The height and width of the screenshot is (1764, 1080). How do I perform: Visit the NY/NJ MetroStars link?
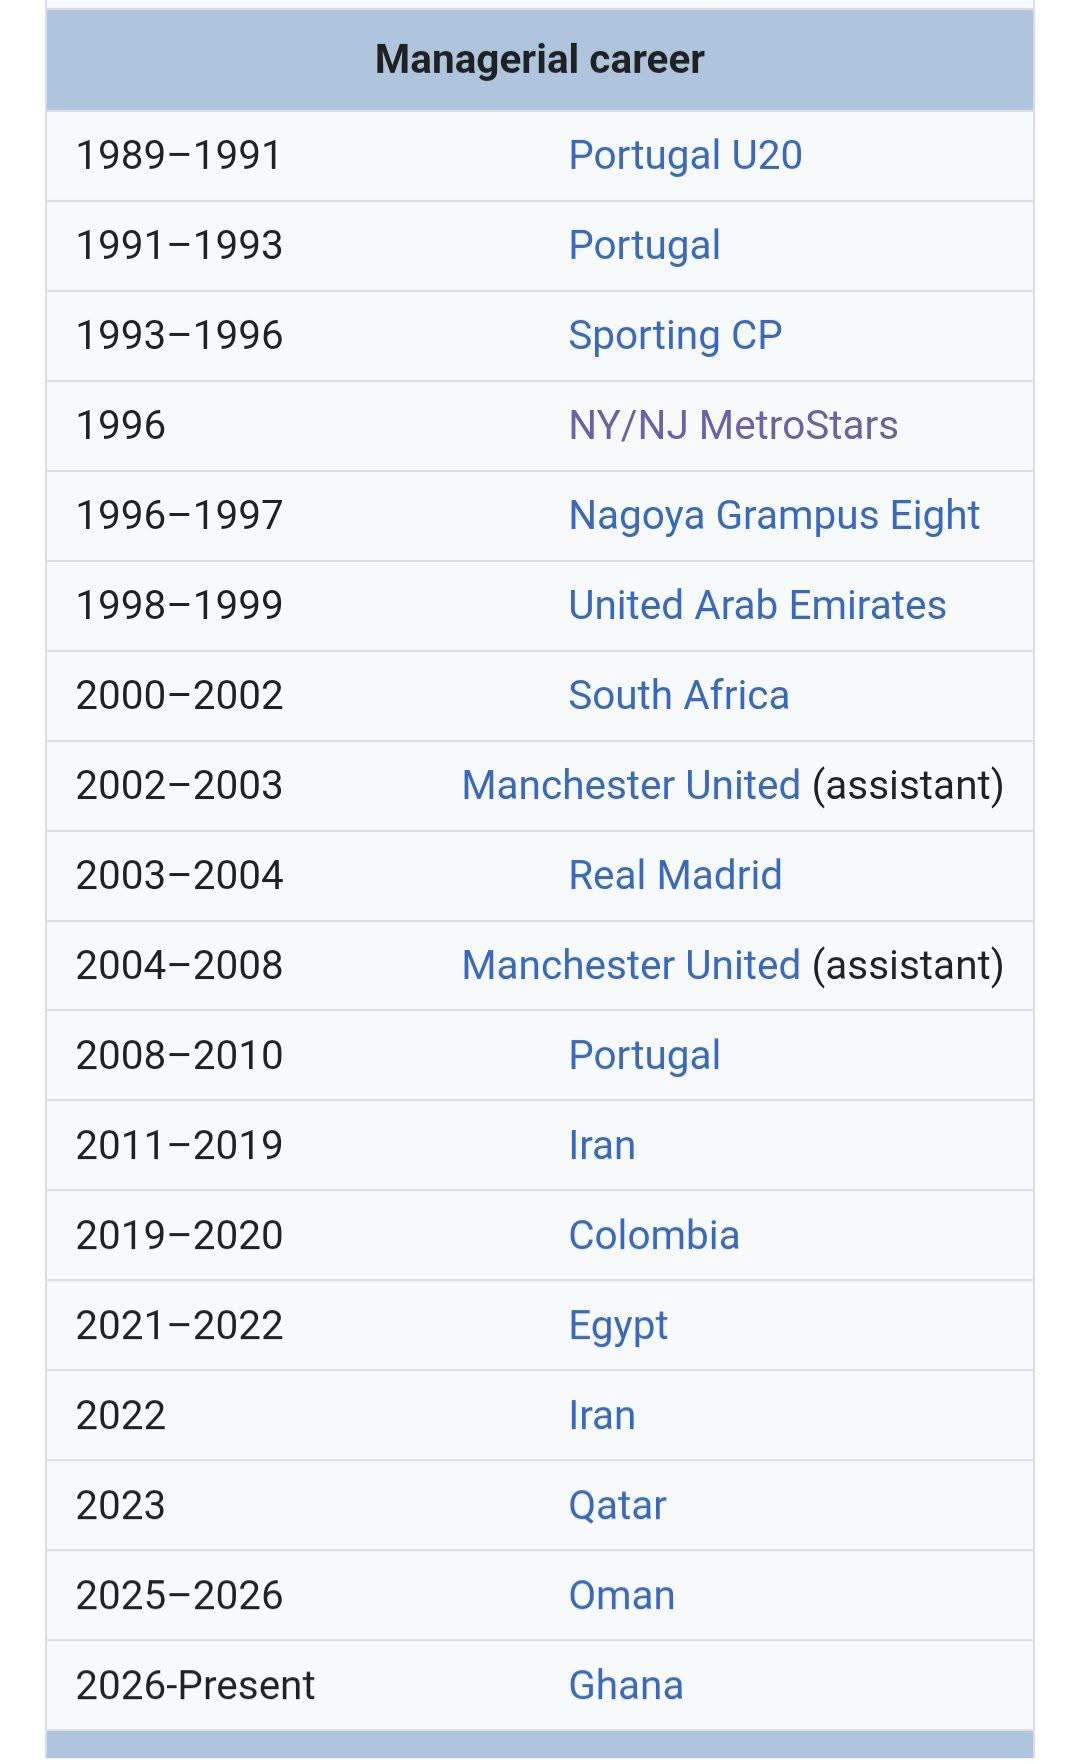pyautogui.click(x=733, y=426)
